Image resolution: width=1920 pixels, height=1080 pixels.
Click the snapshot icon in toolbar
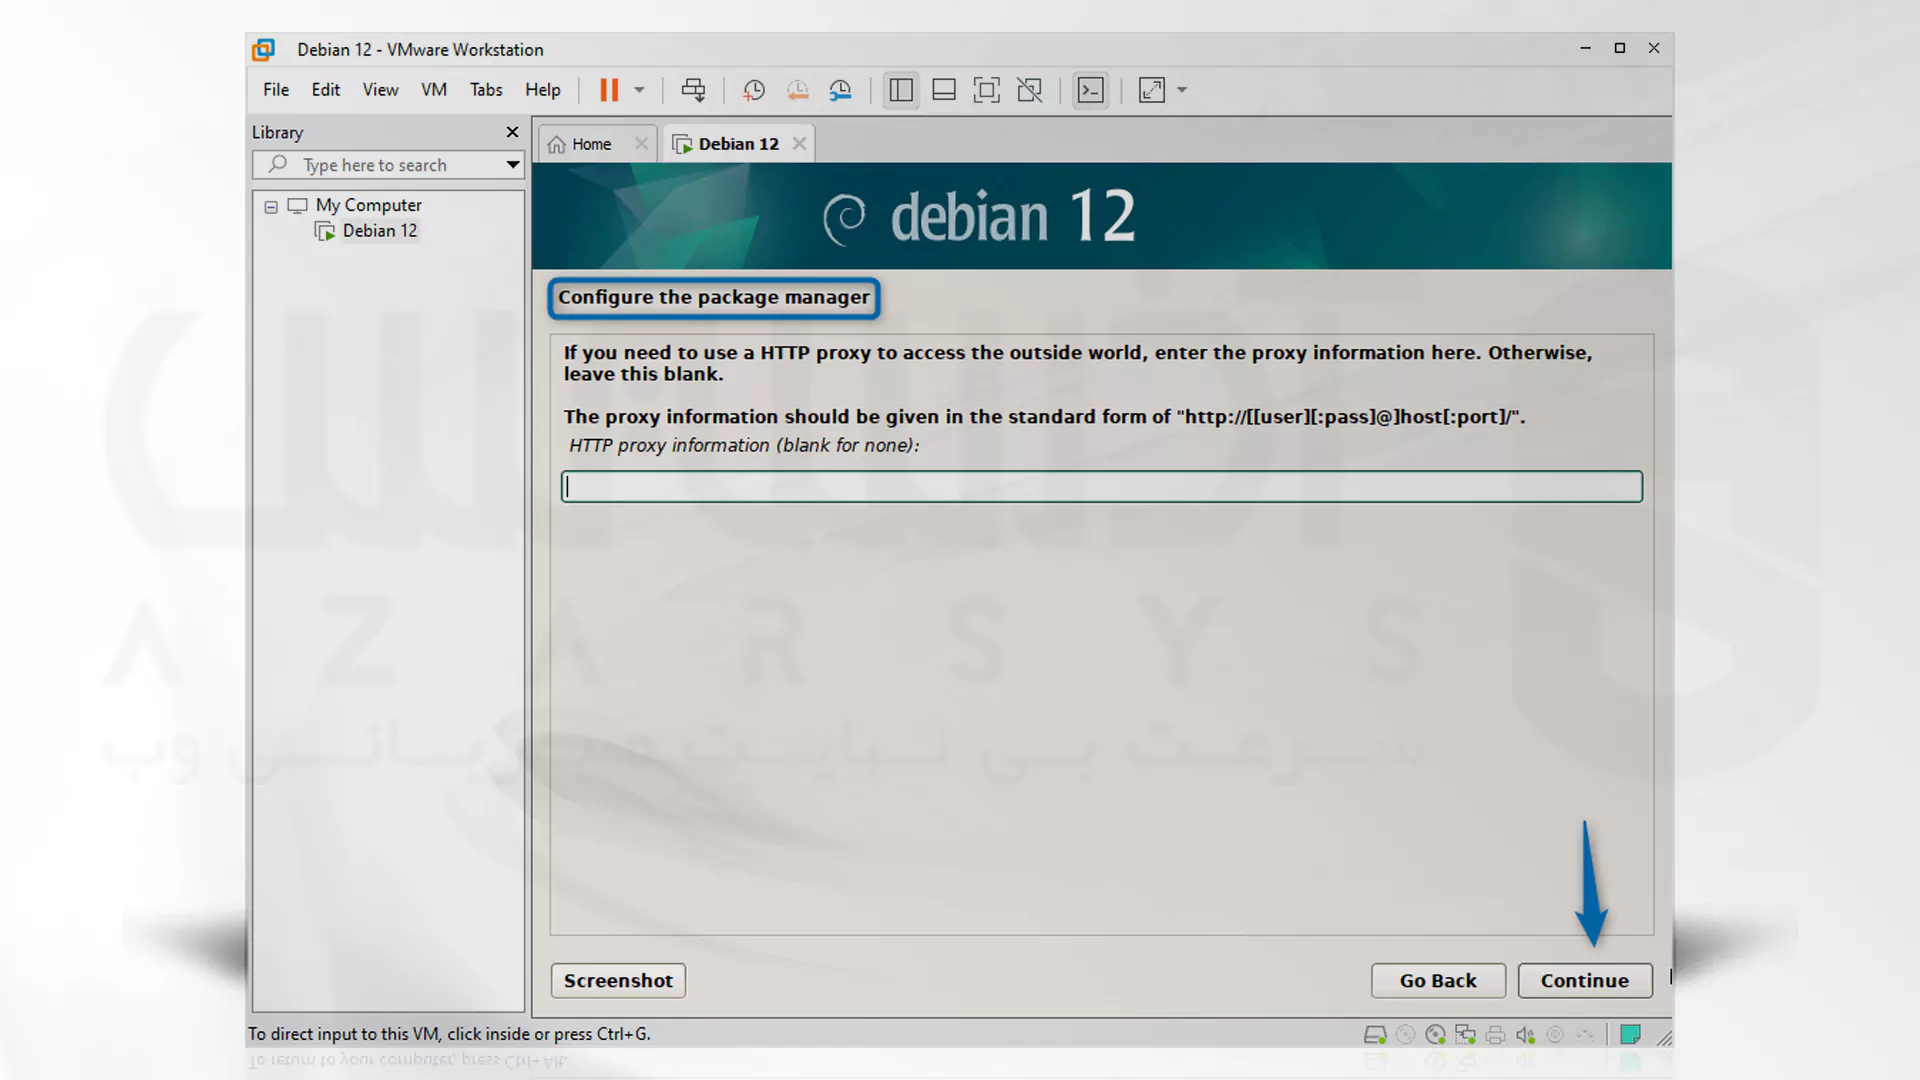click(x=753, y=90)
